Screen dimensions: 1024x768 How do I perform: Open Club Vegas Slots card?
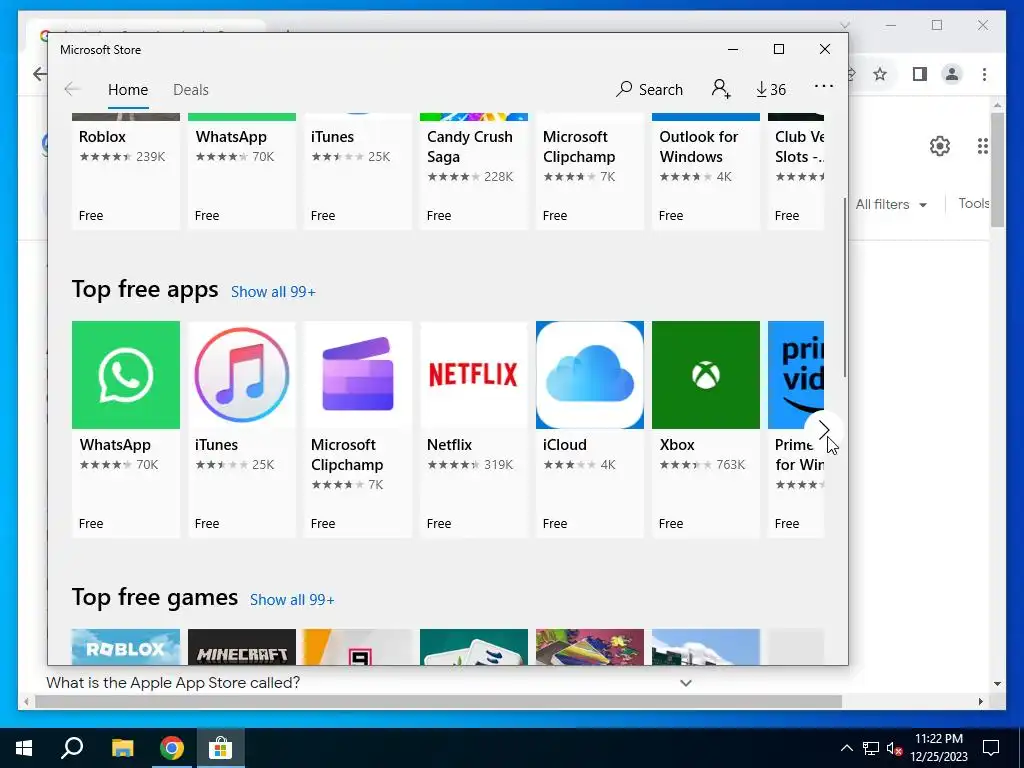pyautogui.click(x=796, y=172)
